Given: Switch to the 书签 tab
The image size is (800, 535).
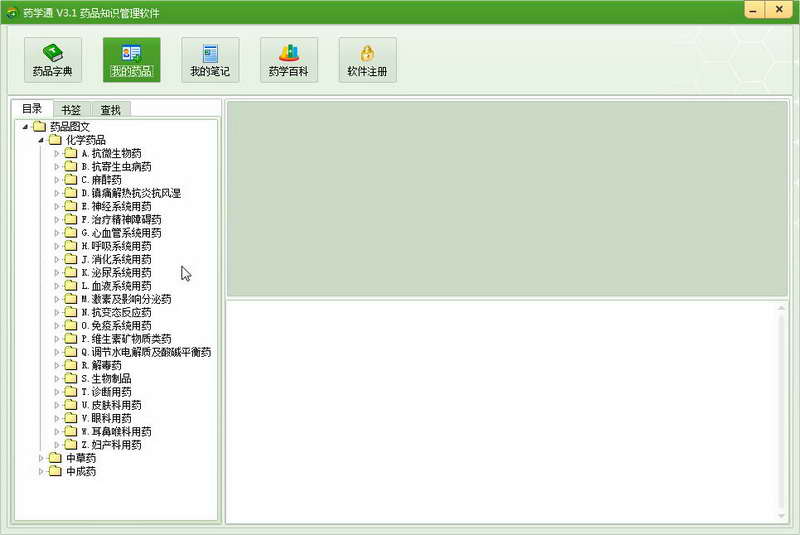Looking at the screenshot, I should 71,110.
